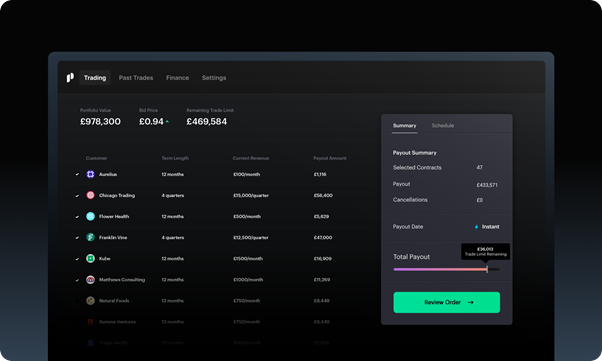Click the Current Revenue column header
Image resolution: width=602 pixels, height=361 pixels.
[251, 158]
